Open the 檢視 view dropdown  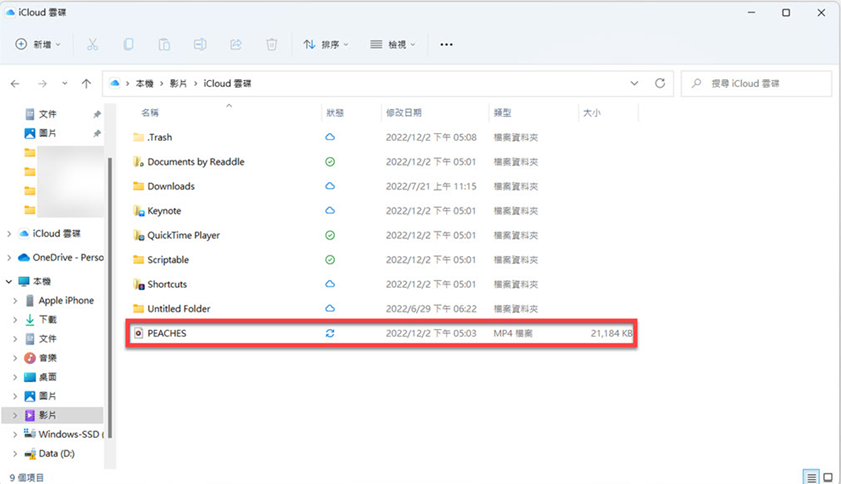coord(393,45)
